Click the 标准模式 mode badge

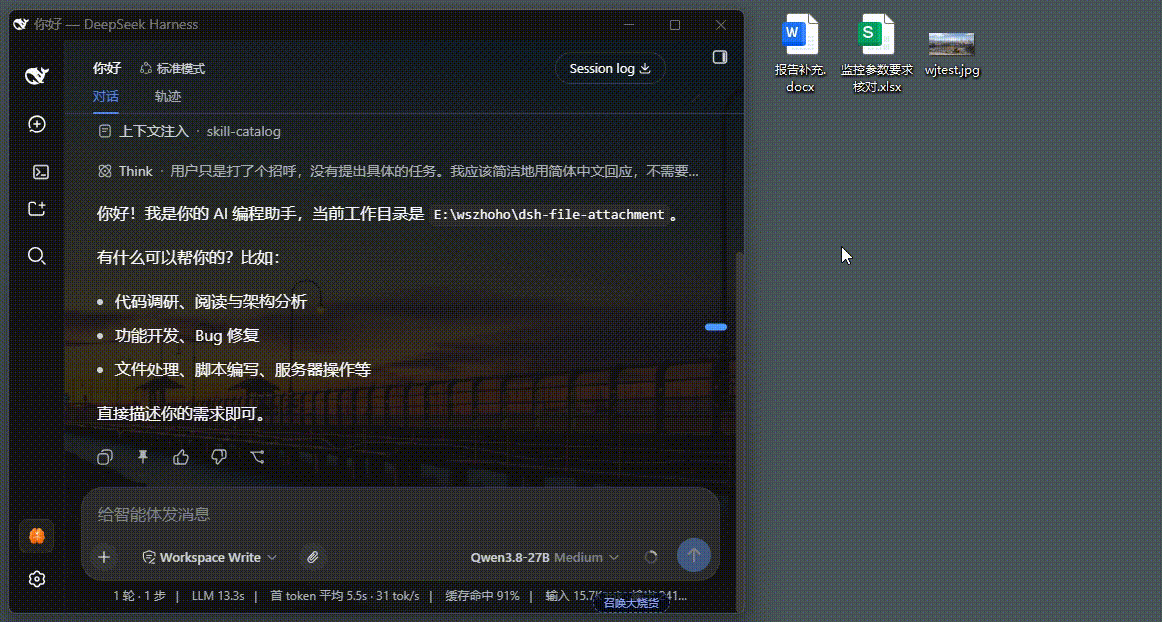pyautogui.click(x=172, y=68)
